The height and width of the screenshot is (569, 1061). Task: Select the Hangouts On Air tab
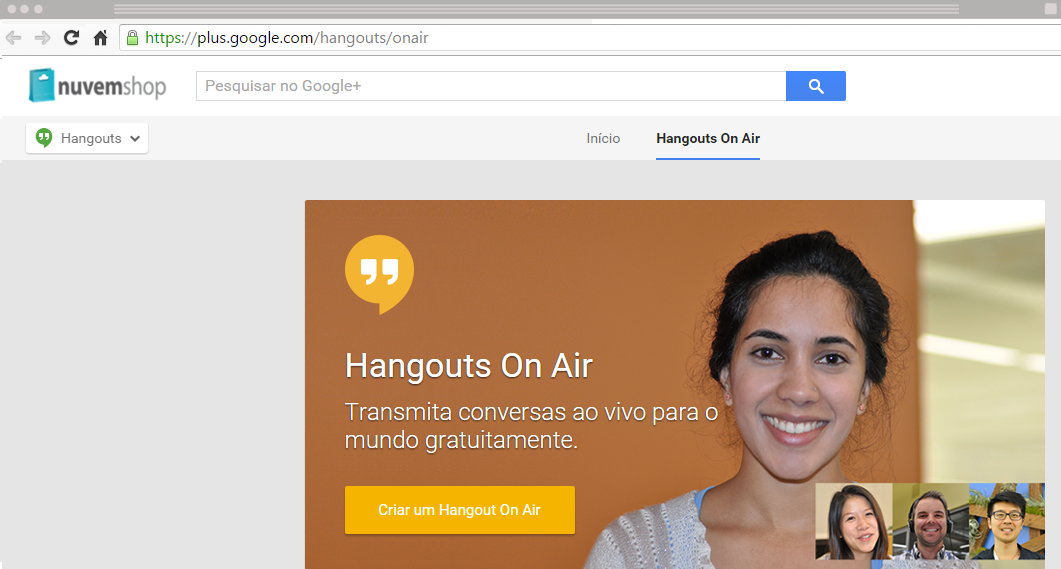click(708, 138)
